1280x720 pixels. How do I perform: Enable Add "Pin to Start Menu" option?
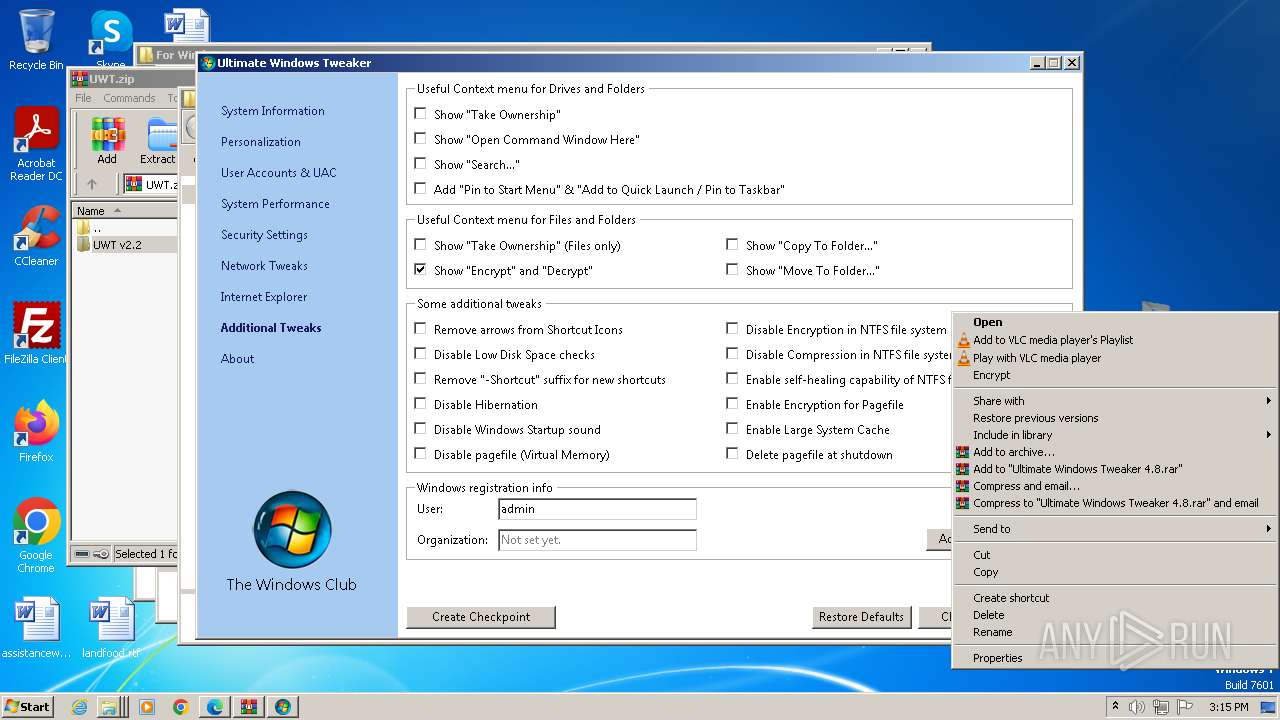(420, 189)
